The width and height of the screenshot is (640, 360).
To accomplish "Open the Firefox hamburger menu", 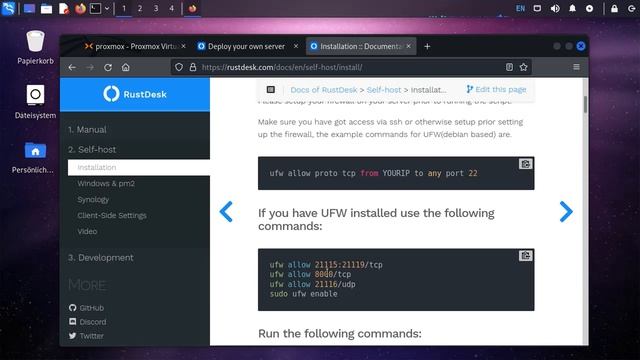I will (576, 67).
